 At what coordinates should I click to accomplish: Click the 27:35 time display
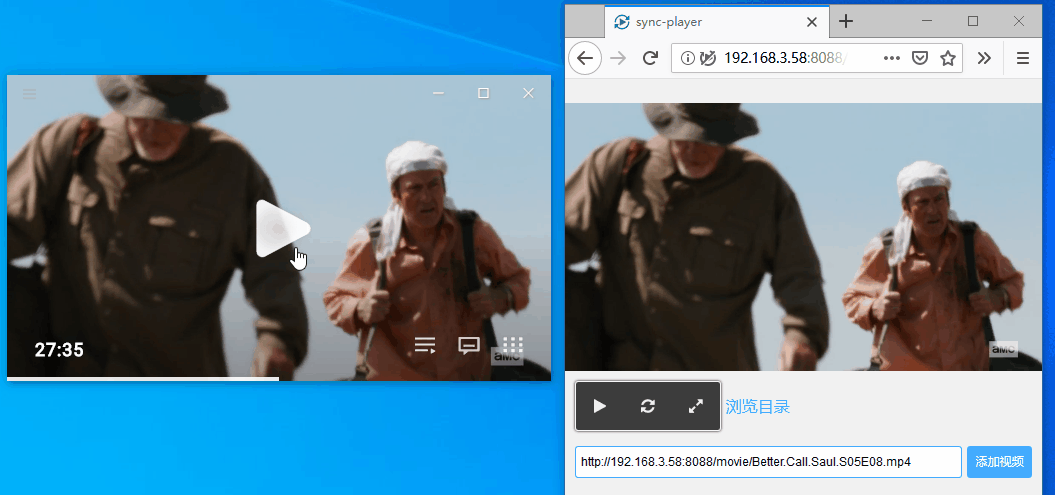pyautogui.click(x=59, y=350)
